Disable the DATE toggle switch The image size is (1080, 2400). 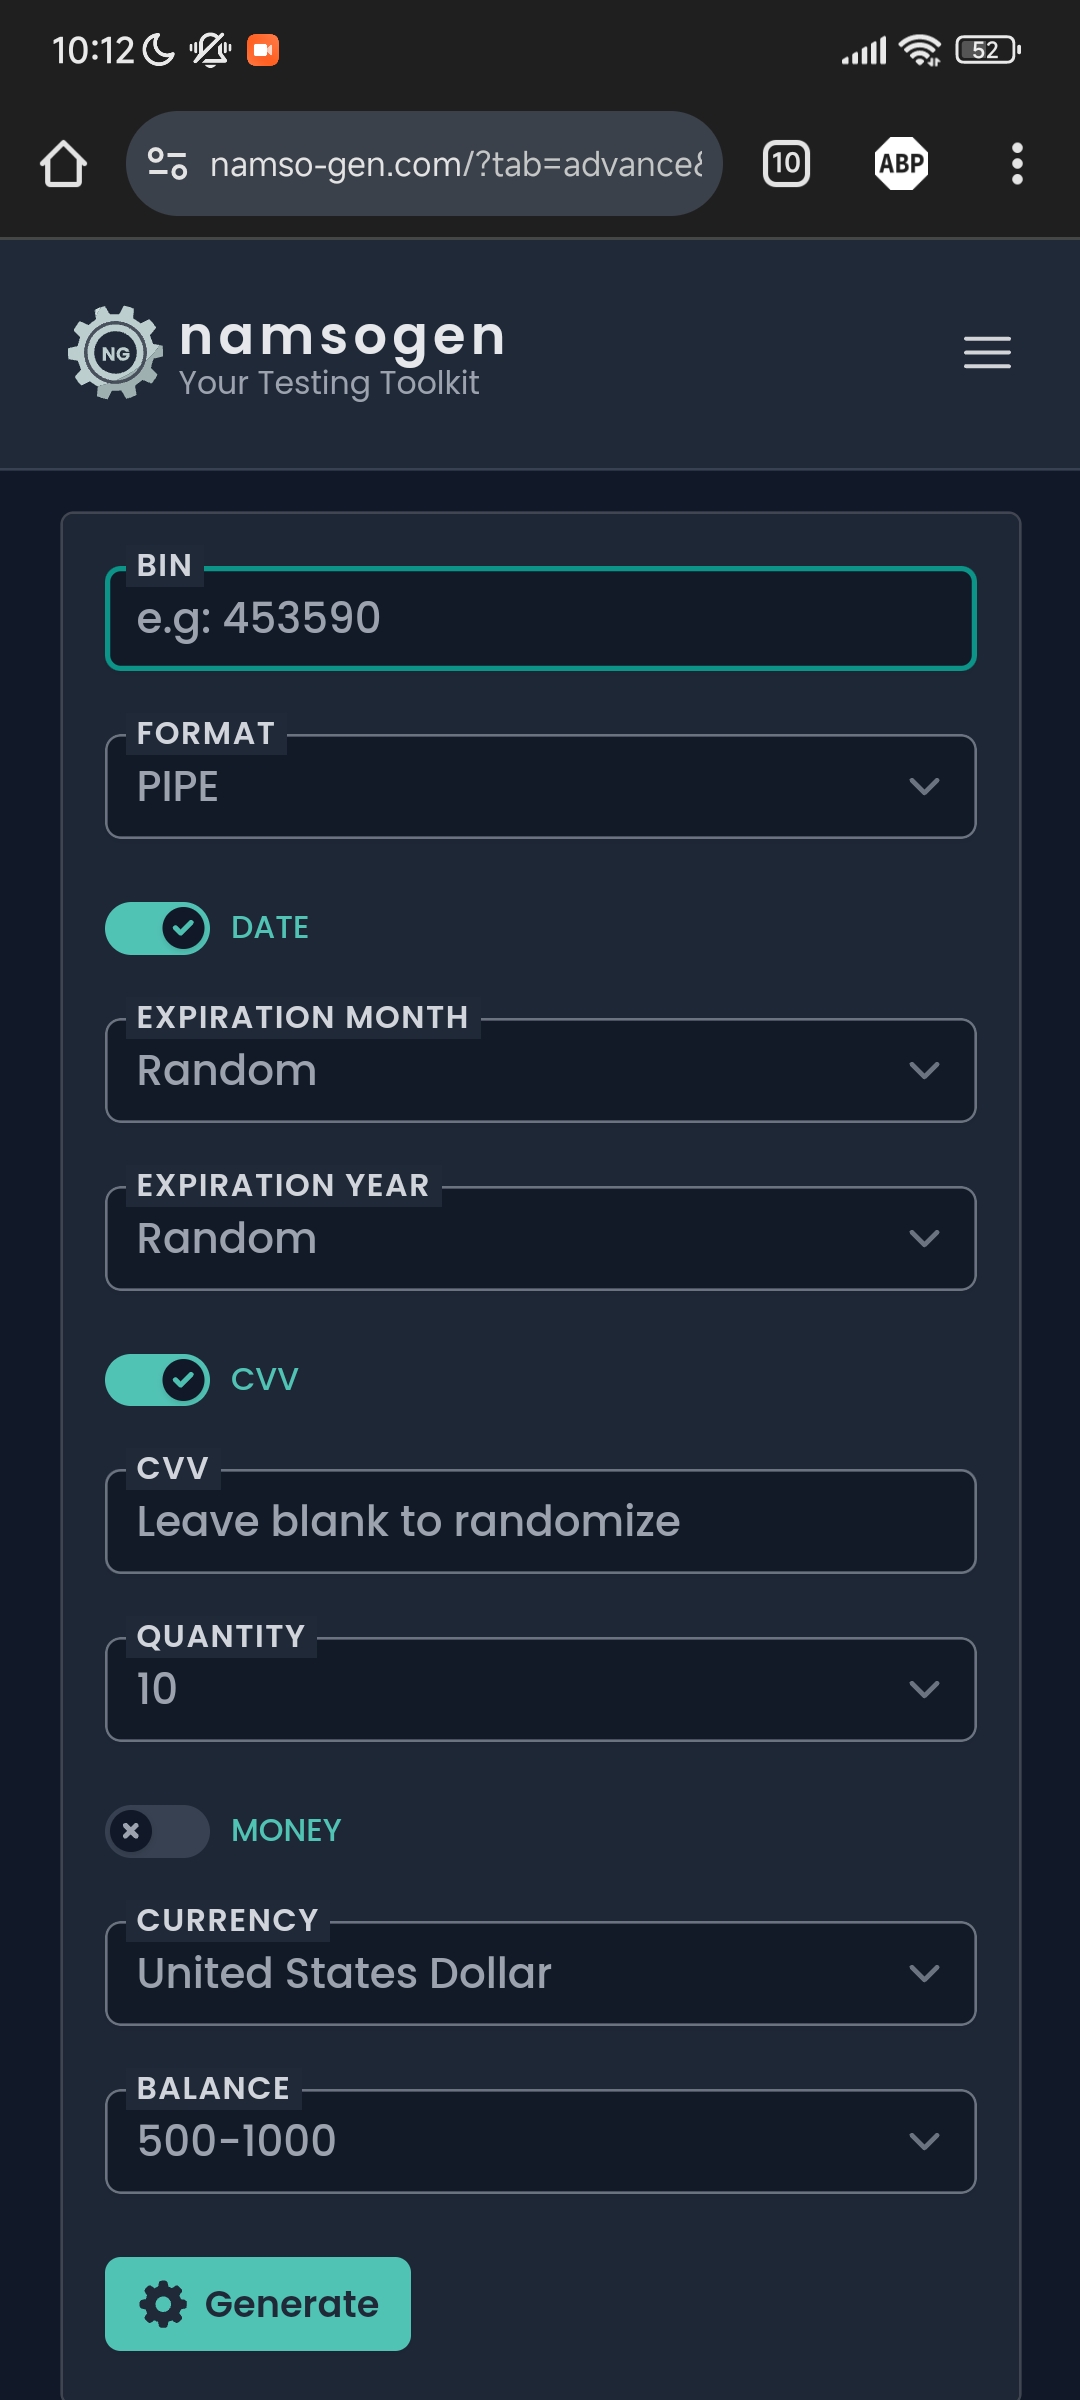pyautogui.click(x=157, y=928)
